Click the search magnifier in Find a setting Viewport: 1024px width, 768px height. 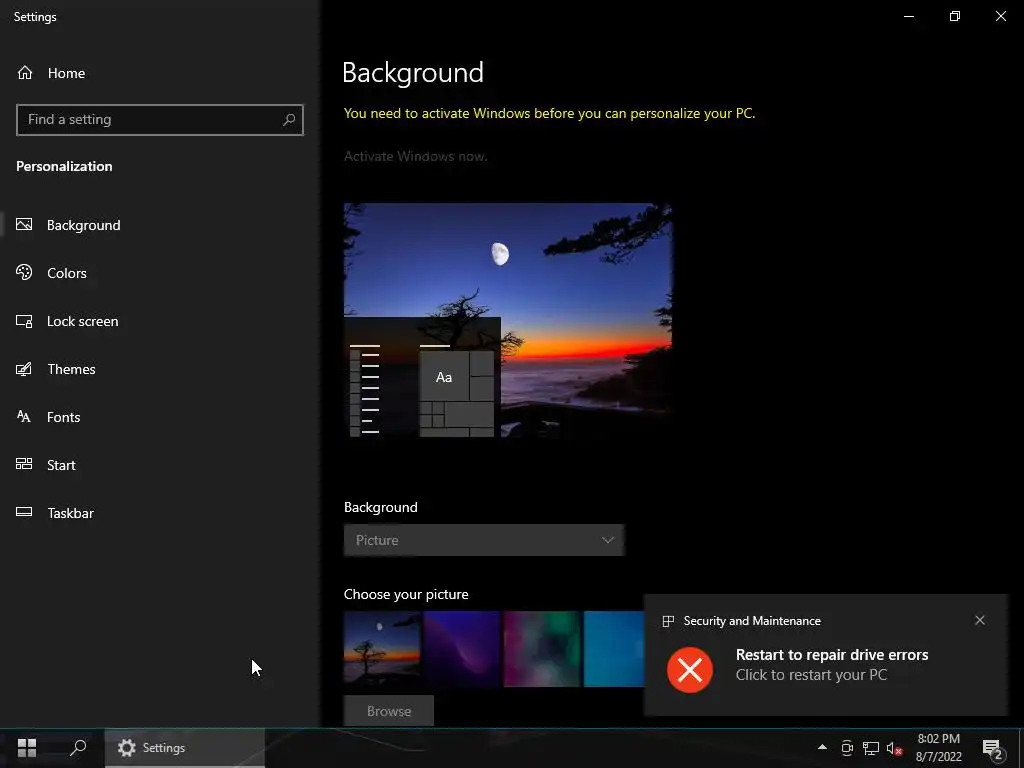click(x=289, y=120)
